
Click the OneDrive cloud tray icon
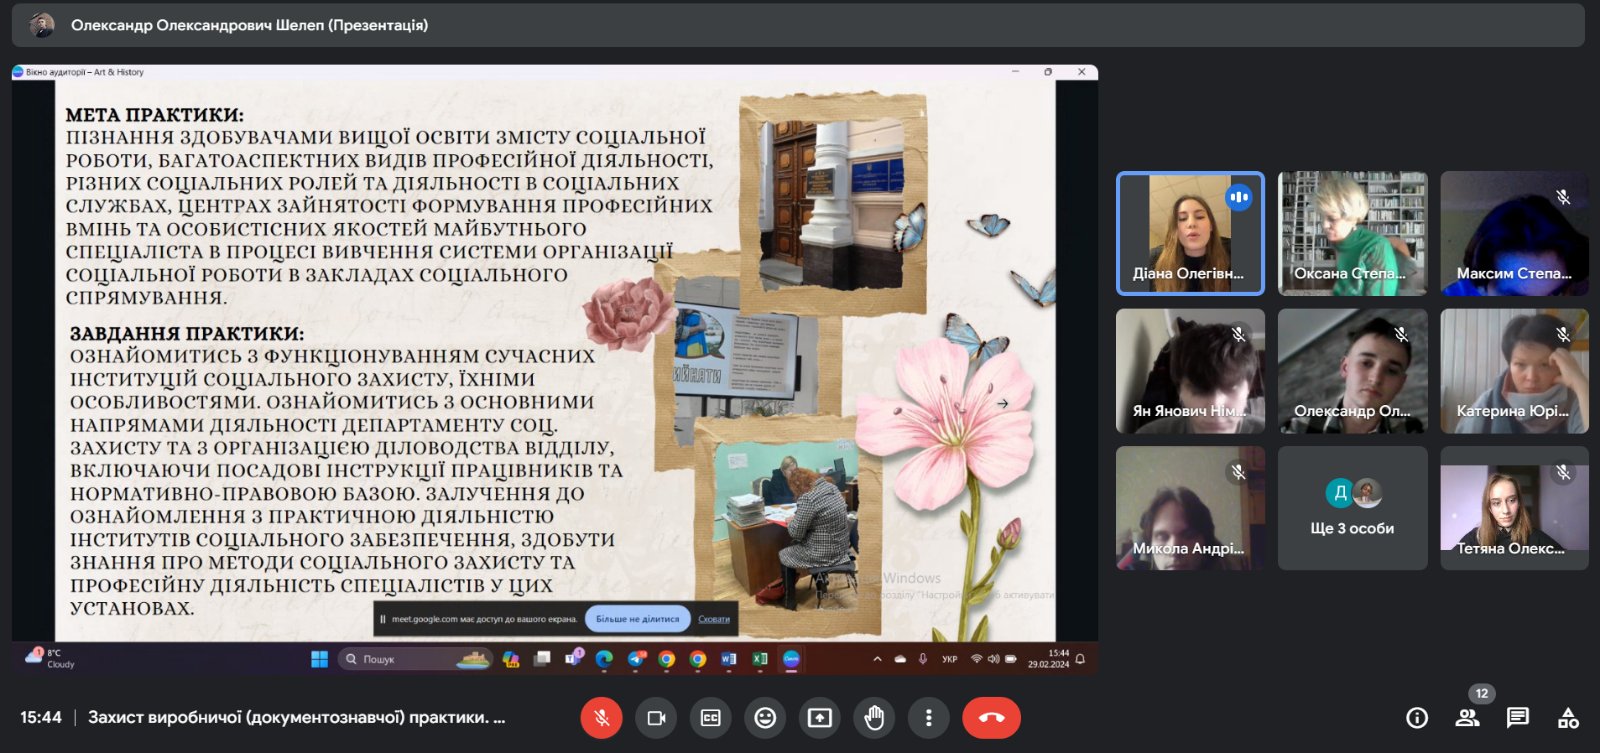tap(900, 659)
